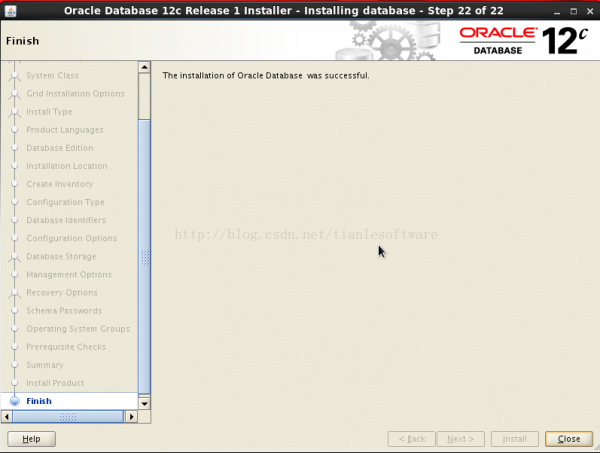This screenshot has width=600, height=453.
Task: Select the Prerequisite Checks step
Action: (x=66, y=347)
